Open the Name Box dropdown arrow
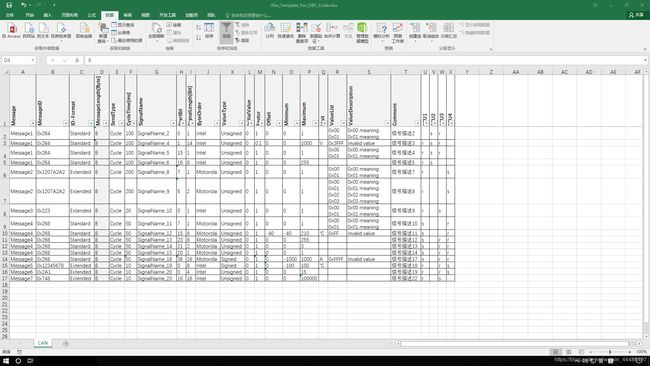Image resolution: width=650 pixels, height=366 pixels. (x=33, y=61)
